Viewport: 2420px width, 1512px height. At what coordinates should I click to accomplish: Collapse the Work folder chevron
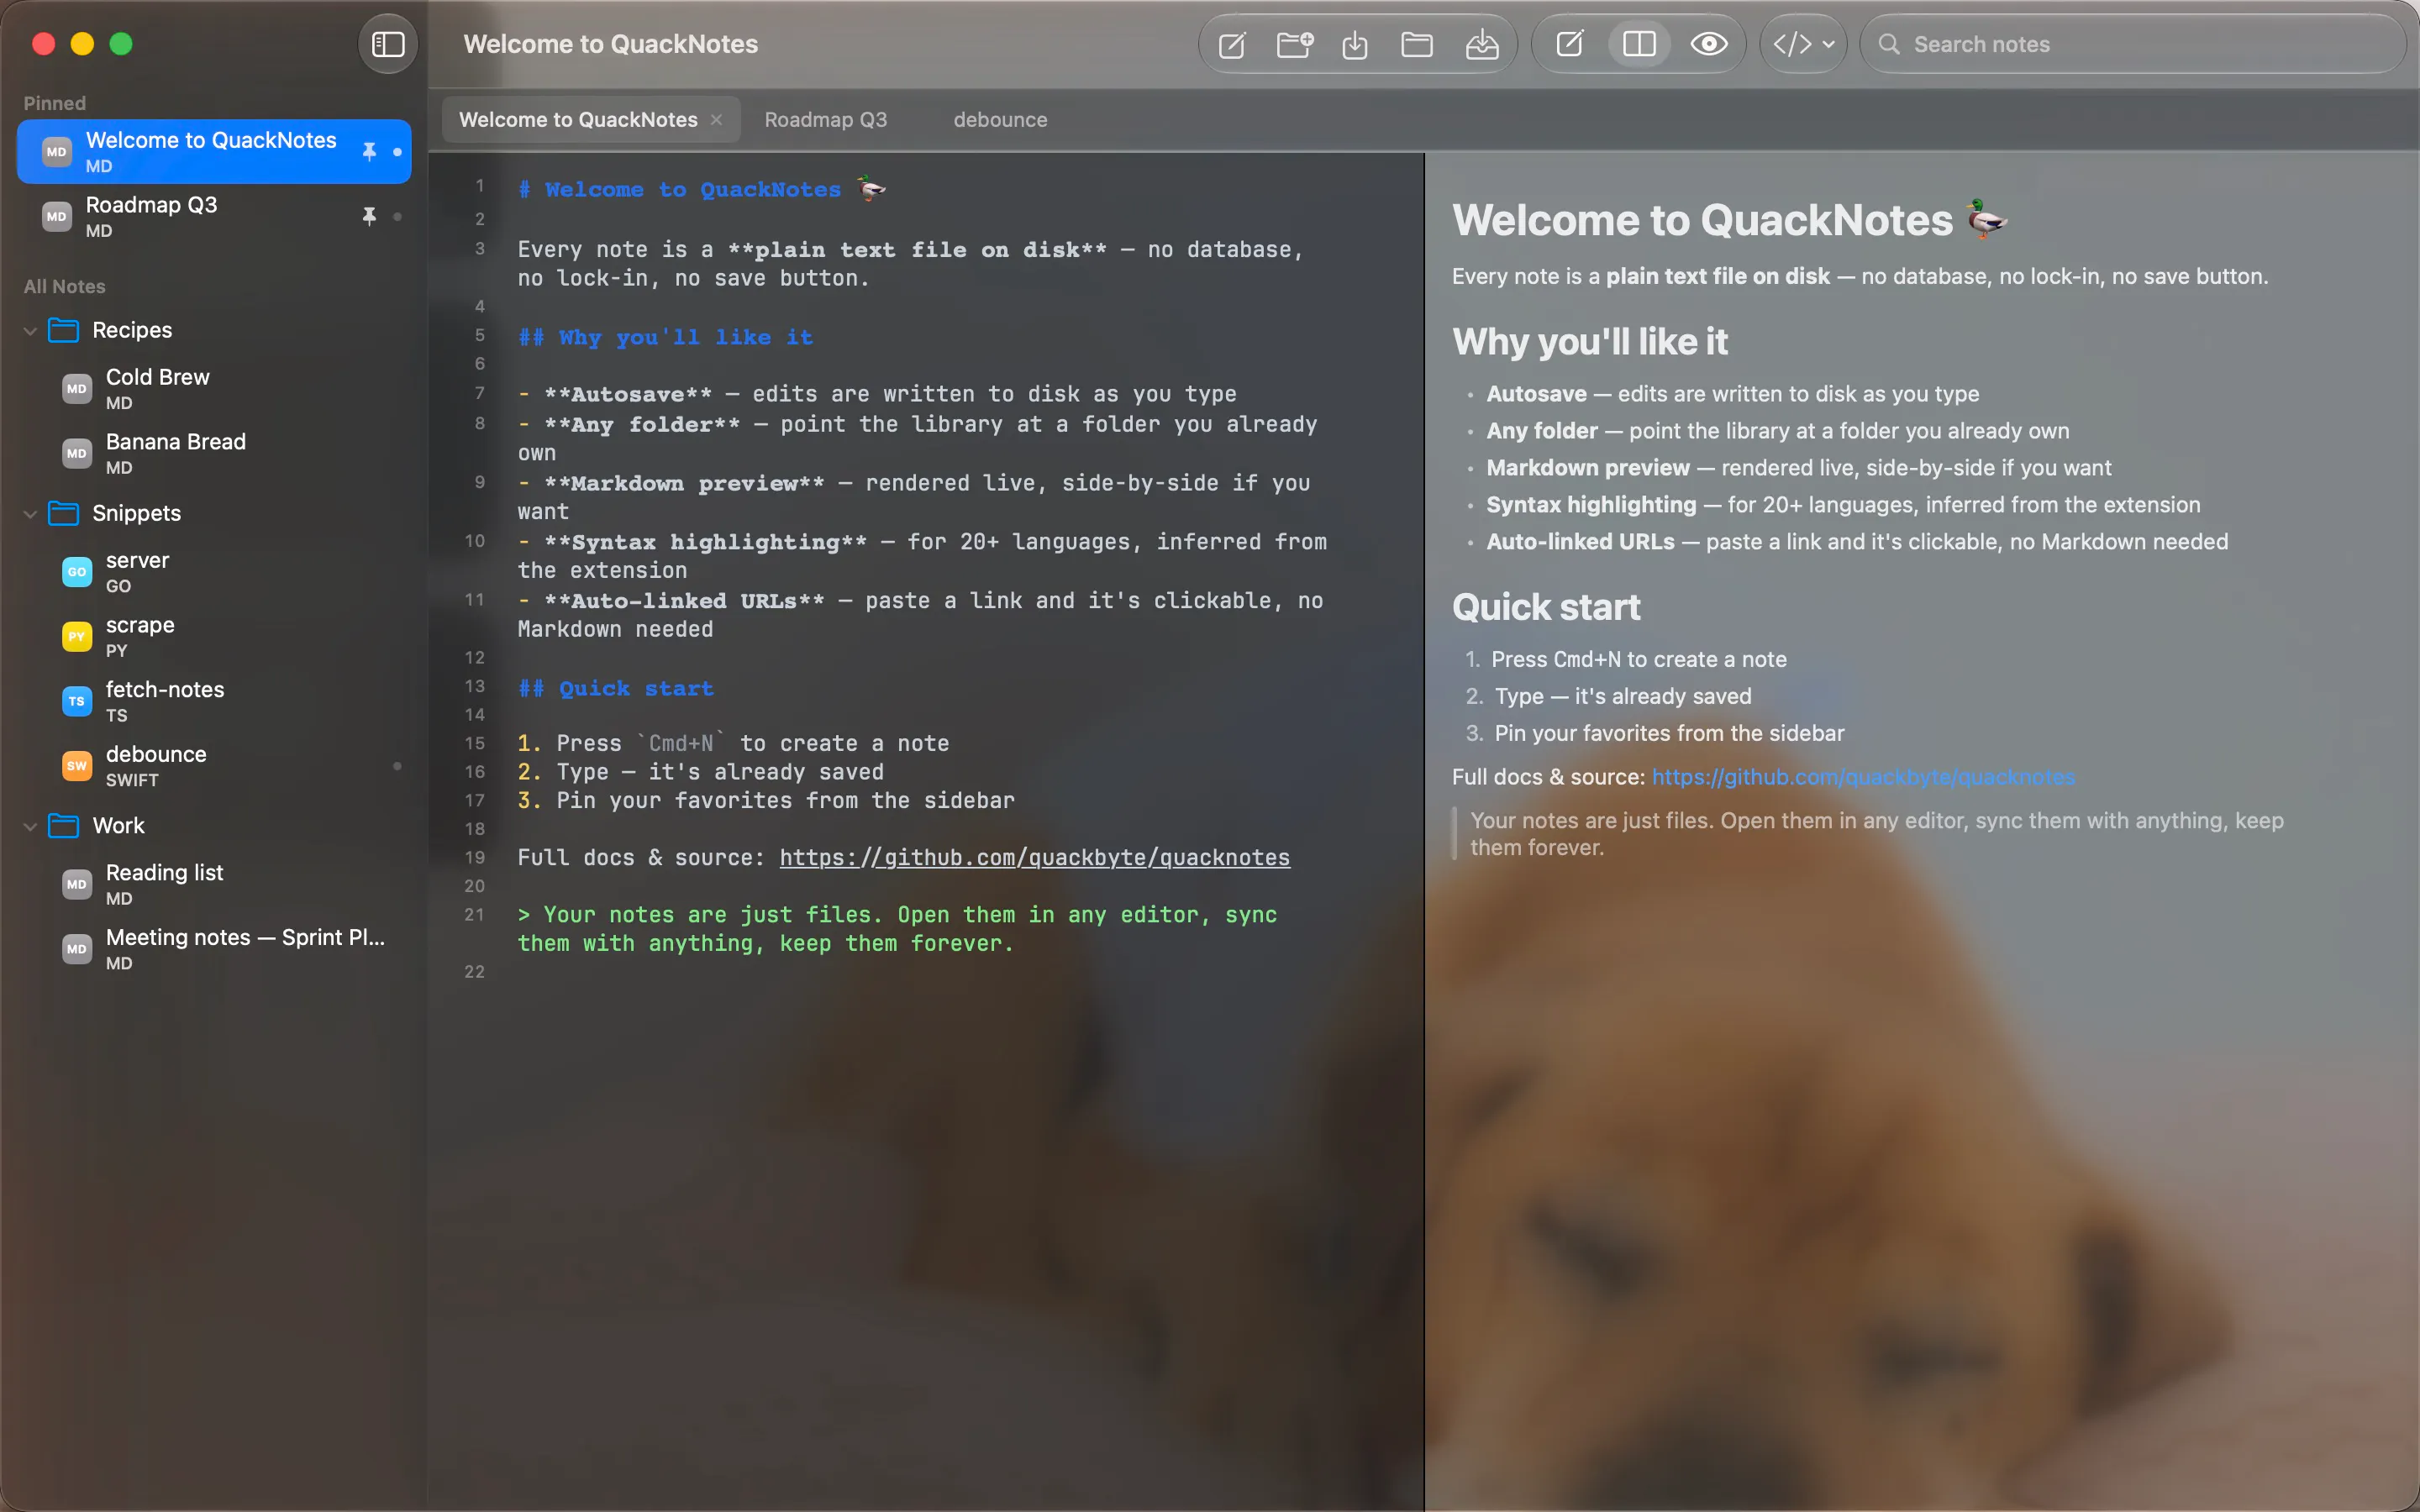(x=30, y=826)
